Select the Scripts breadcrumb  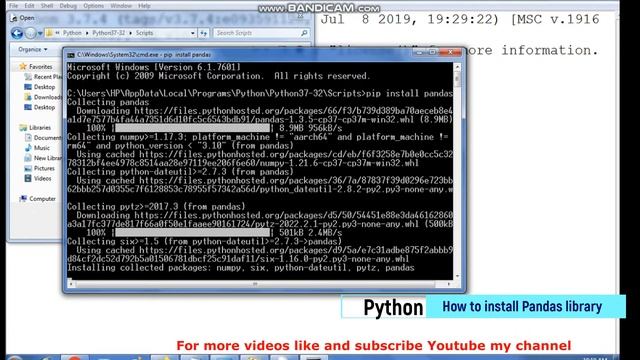click(x=144, y=33)
